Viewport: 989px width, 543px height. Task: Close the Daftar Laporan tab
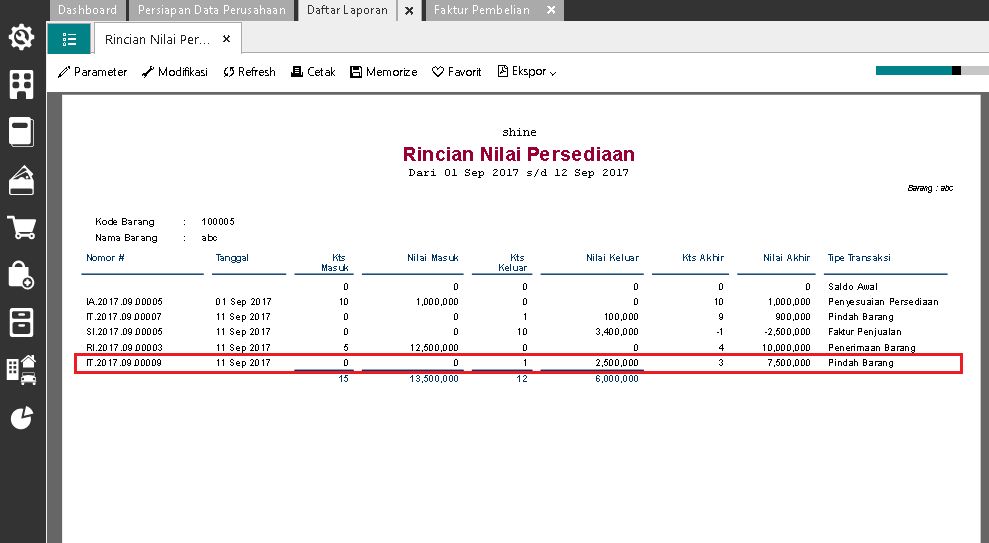pyautogui.click(x=409, y=11)
